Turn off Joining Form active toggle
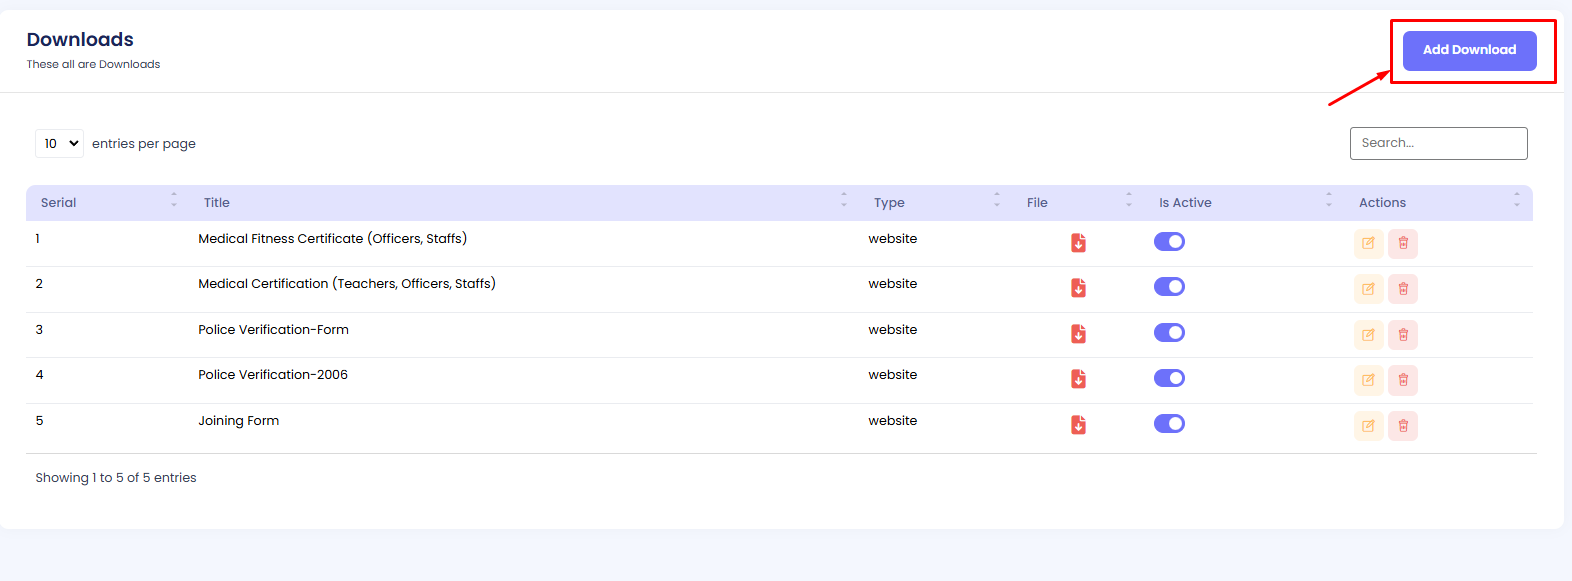Image resolution: width=1572 pixels, height=581 pixels. coord(1169,424)
